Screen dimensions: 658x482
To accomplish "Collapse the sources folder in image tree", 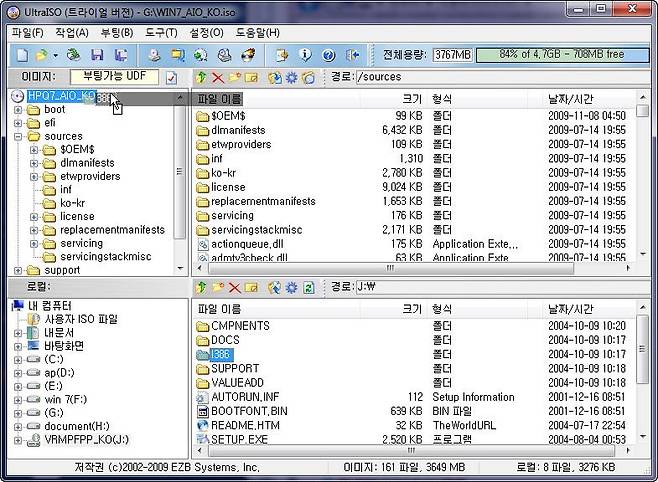I will click(x=18, y=137).
